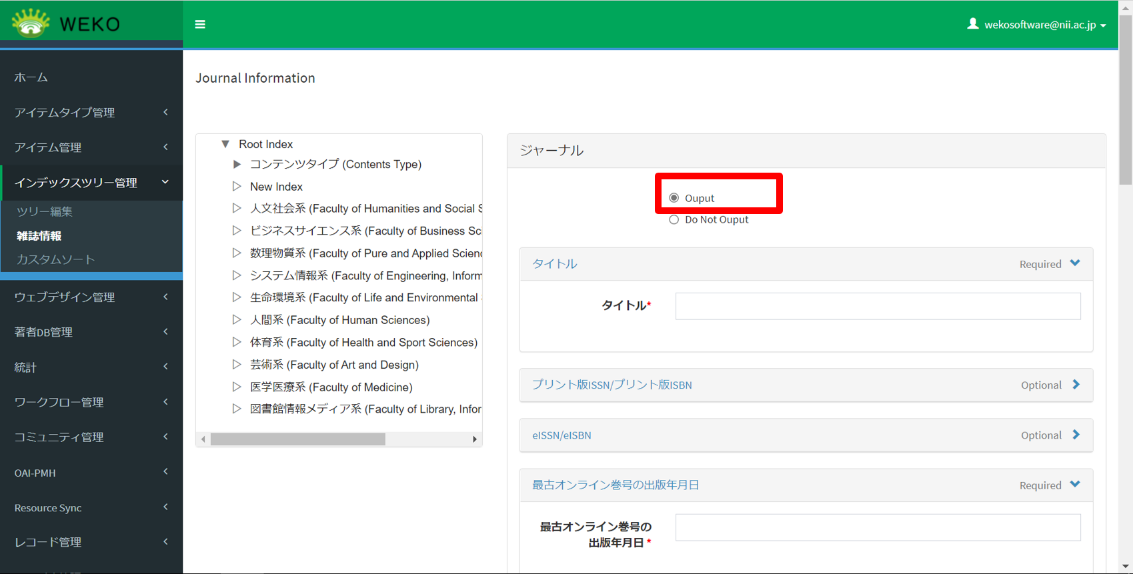
Task: Expand the eISSN/eISBN optional section chevron
Action: (x=1076, y=434)
